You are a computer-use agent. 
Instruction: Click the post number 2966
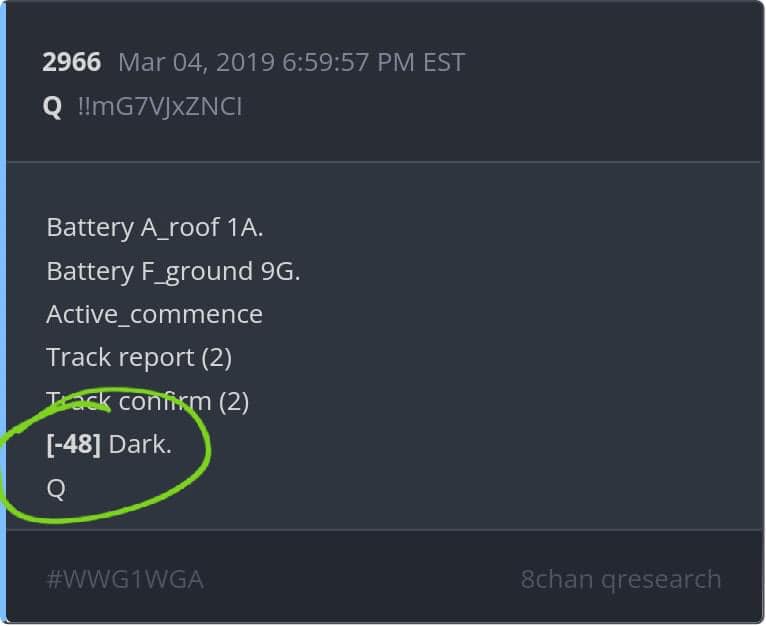(72, 62)
